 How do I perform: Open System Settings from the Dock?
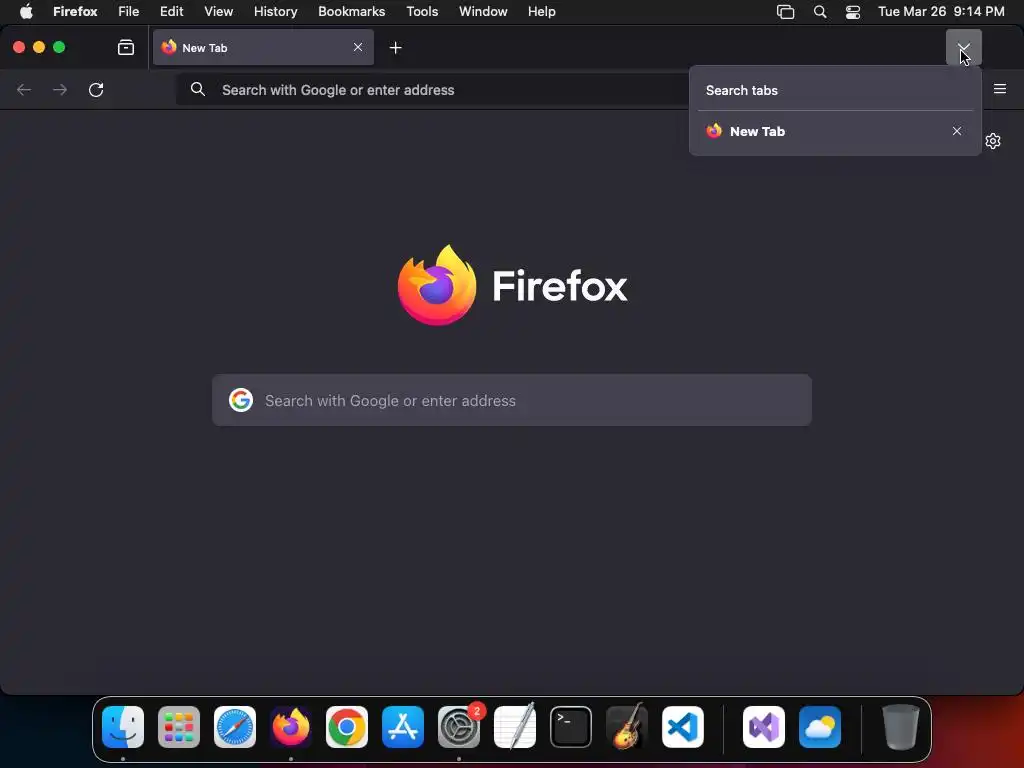click(x=459, y=727)
